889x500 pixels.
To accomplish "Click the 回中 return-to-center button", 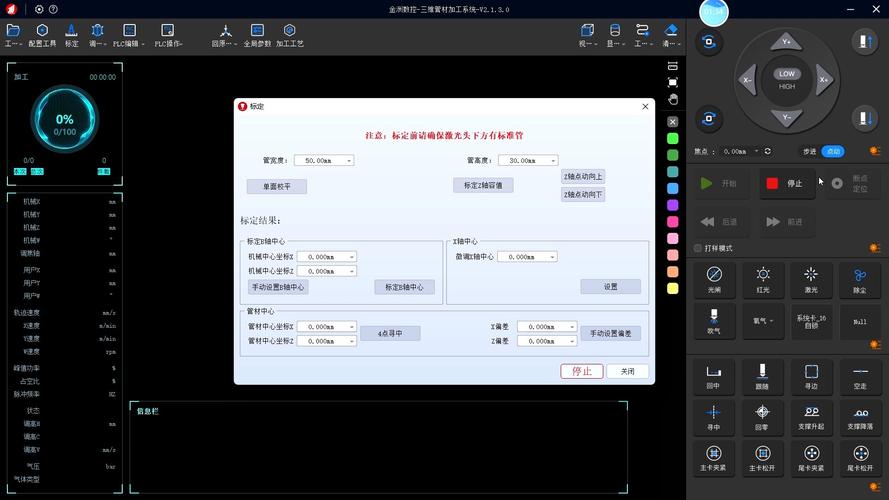I will tap(713, 376).
